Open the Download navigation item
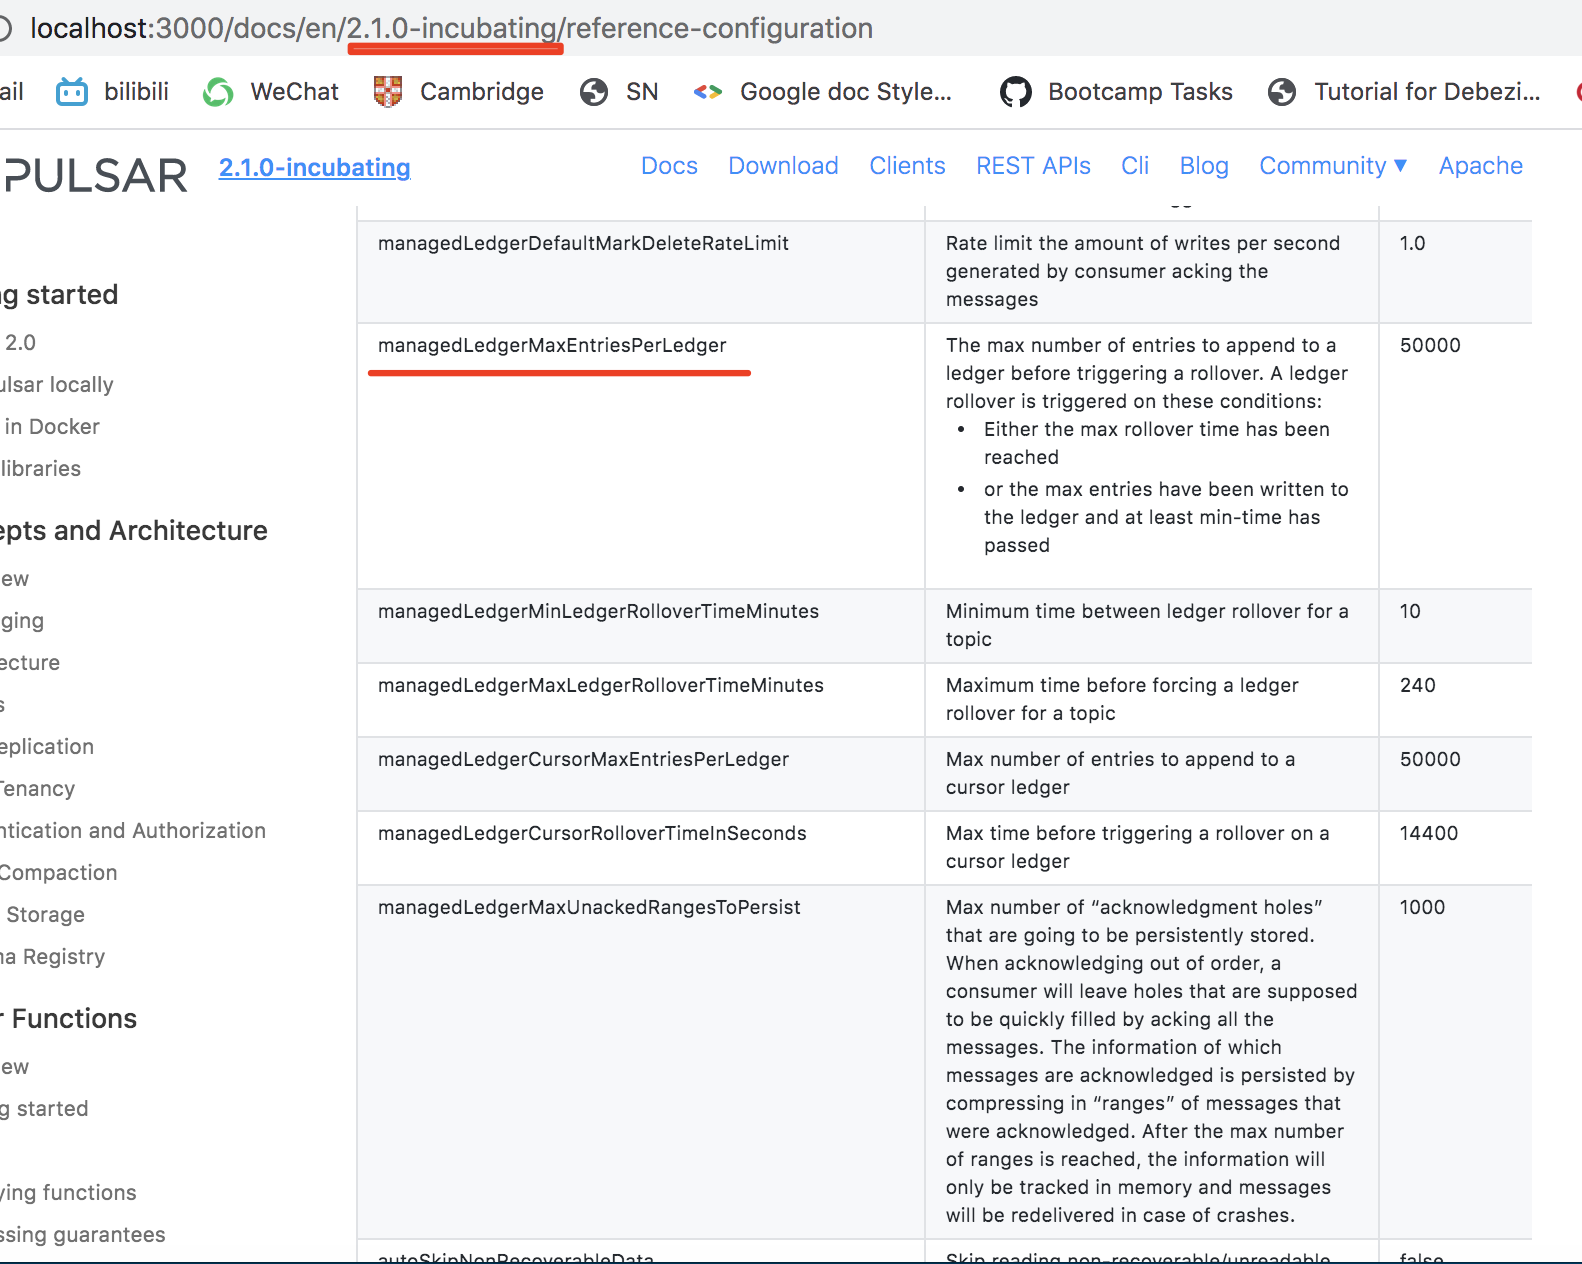Screen dimensions: 1582x1264 (783, 166)
